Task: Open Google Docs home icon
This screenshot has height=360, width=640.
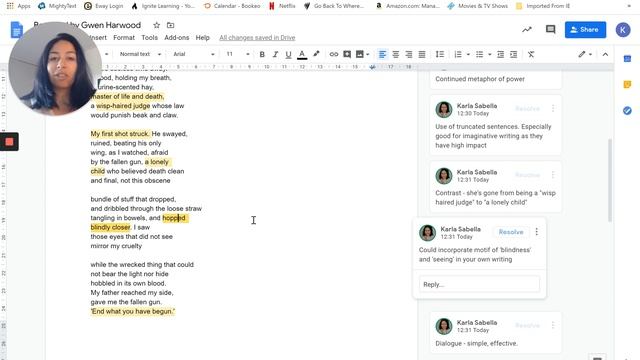Action: click(17, 30)
